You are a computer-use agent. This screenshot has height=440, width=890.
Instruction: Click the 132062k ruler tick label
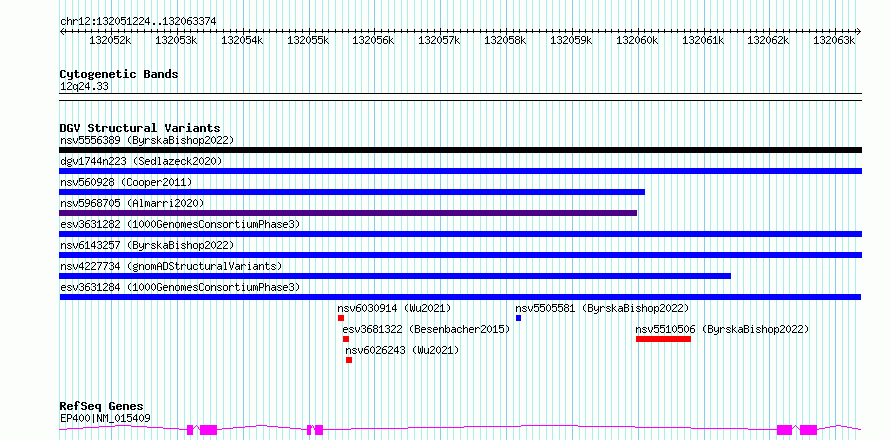click(768, 40)
